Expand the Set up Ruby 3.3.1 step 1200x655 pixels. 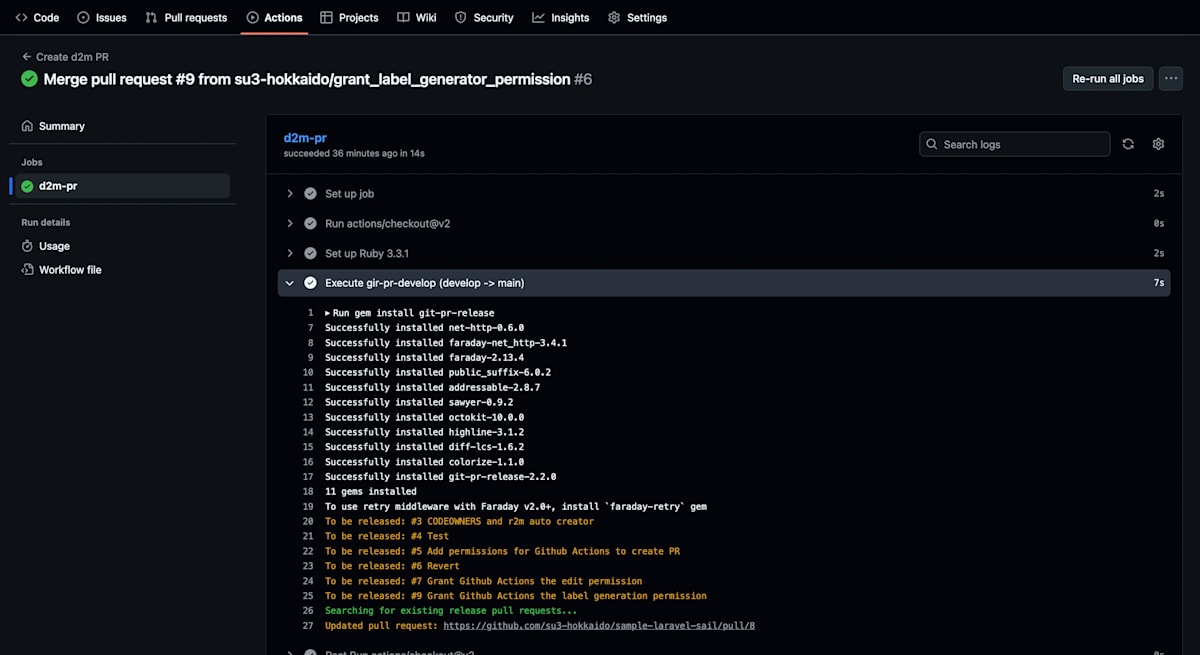click(723, 254)
